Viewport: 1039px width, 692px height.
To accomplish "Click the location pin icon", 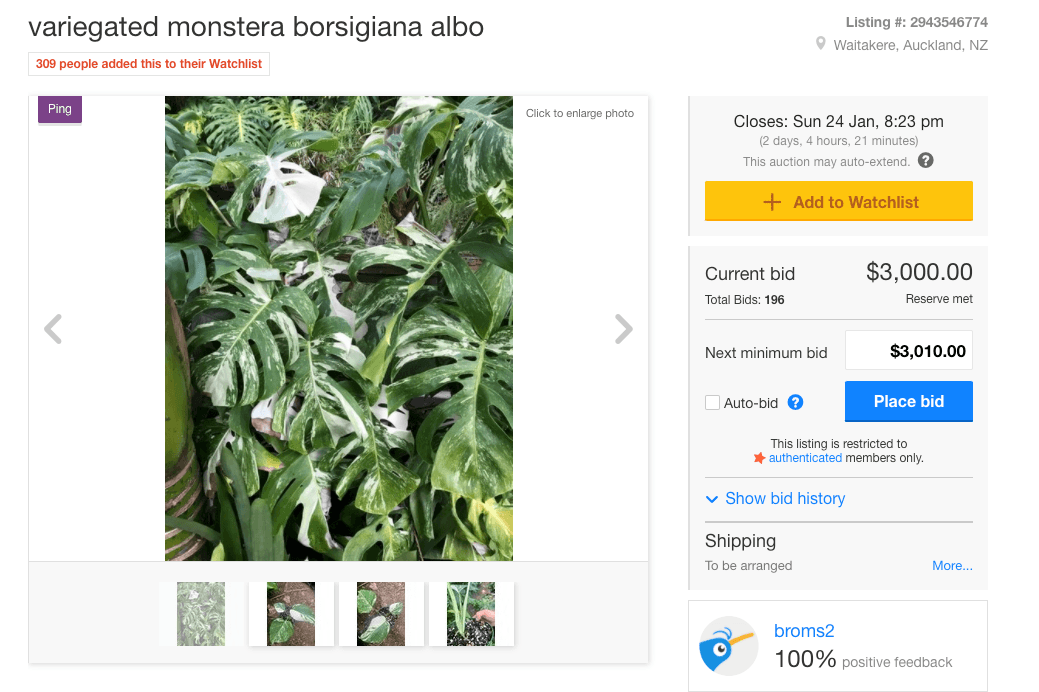I will point(821,45).
